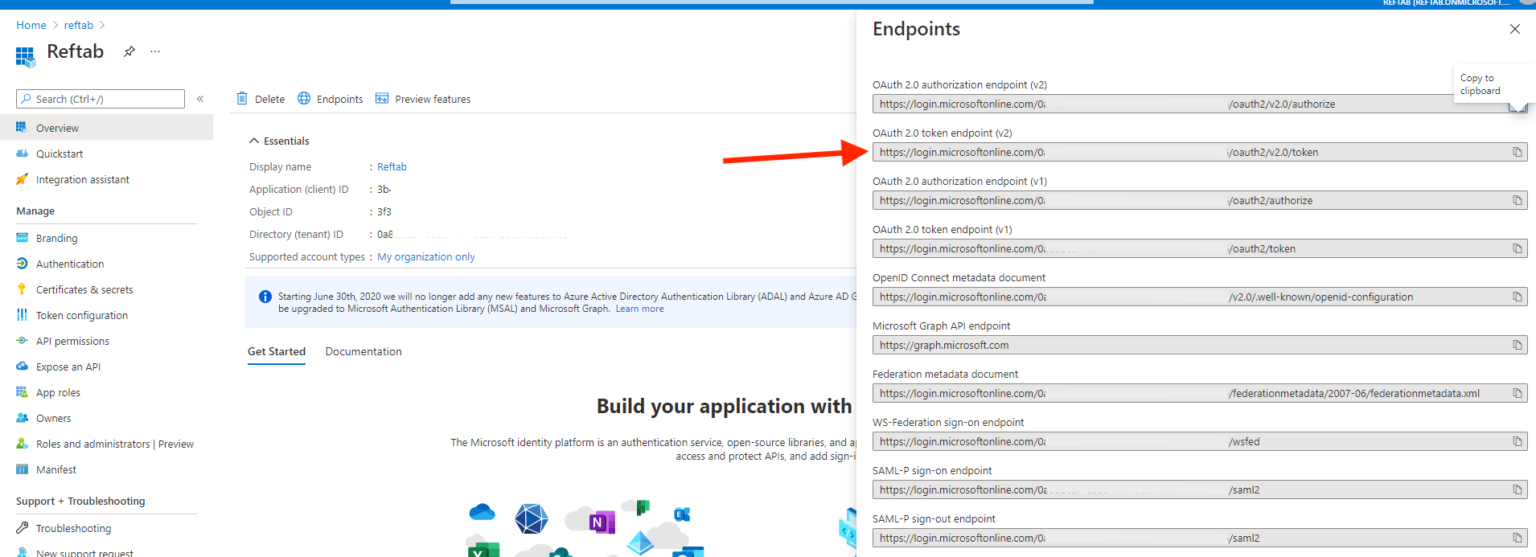The image size is (1536, 557).
Task: Switch to the Documentation tab
Action: click(x=364, y=352)
